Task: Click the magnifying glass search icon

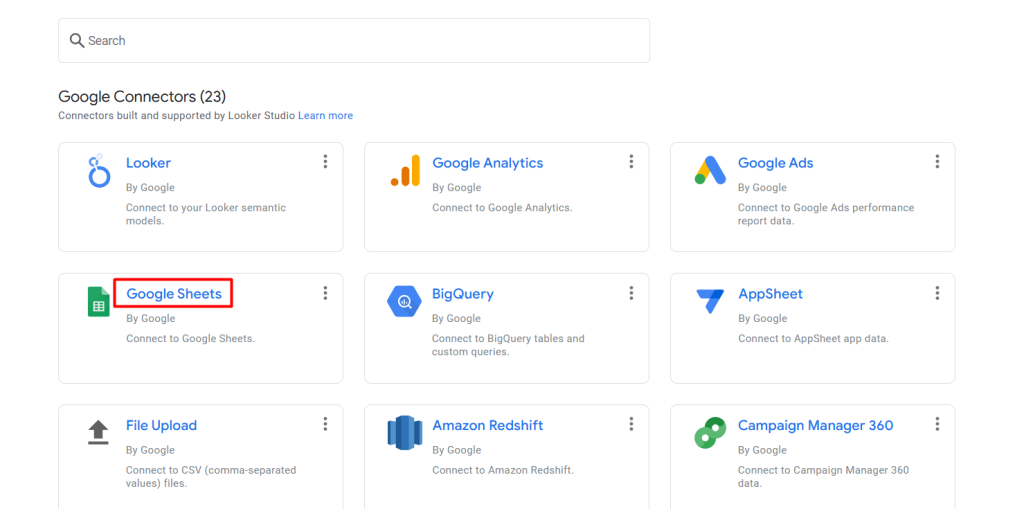Action: [x=77, y=41]
